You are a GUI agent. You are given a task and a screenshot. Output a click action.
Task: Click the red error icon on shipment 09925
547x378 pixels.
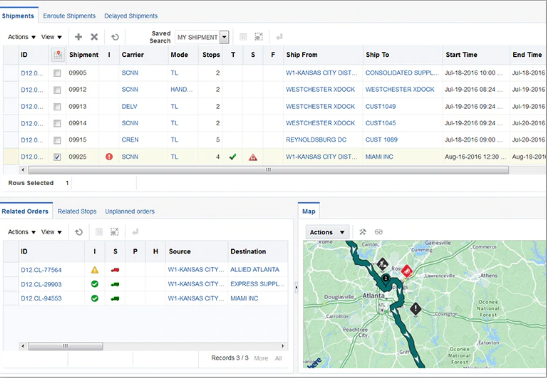pos(109,157)
